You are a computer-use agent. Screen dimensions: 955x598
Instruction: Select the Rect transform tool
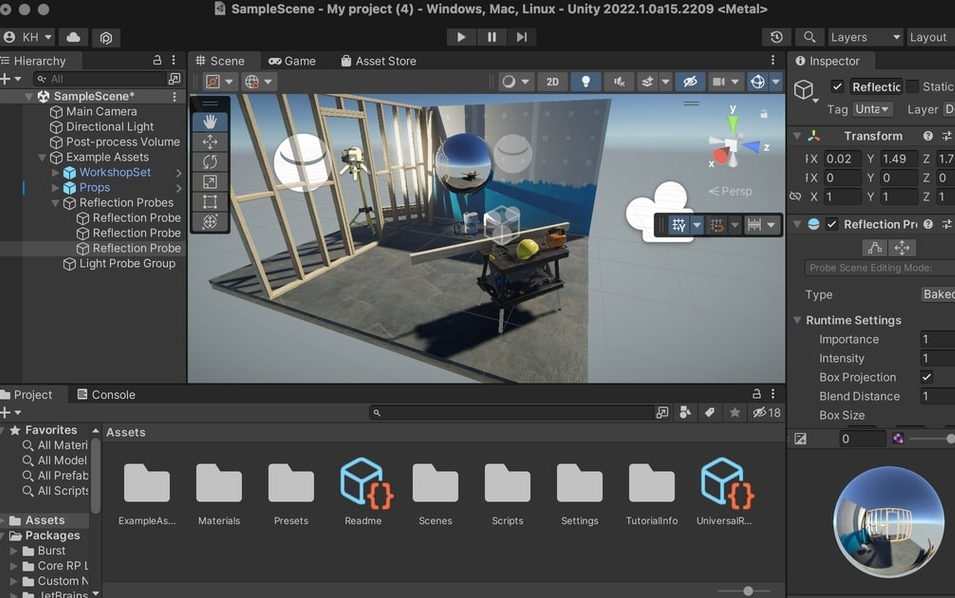(209, 198)
